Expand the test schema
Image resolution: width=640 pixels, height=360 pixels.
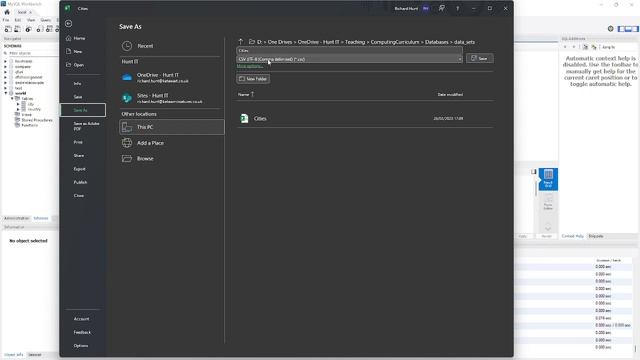click(x=6, y=88)
